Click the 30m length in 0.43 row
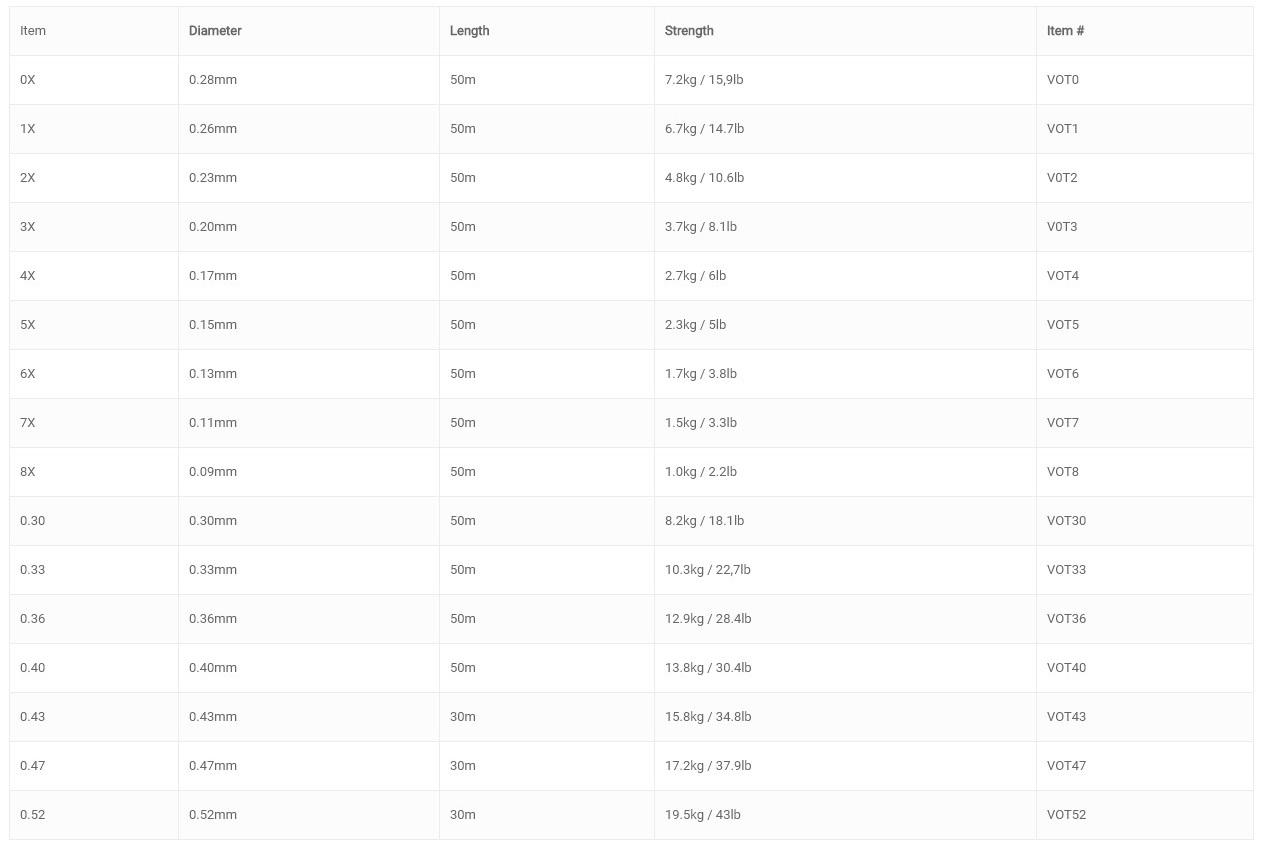 [463, 717]
